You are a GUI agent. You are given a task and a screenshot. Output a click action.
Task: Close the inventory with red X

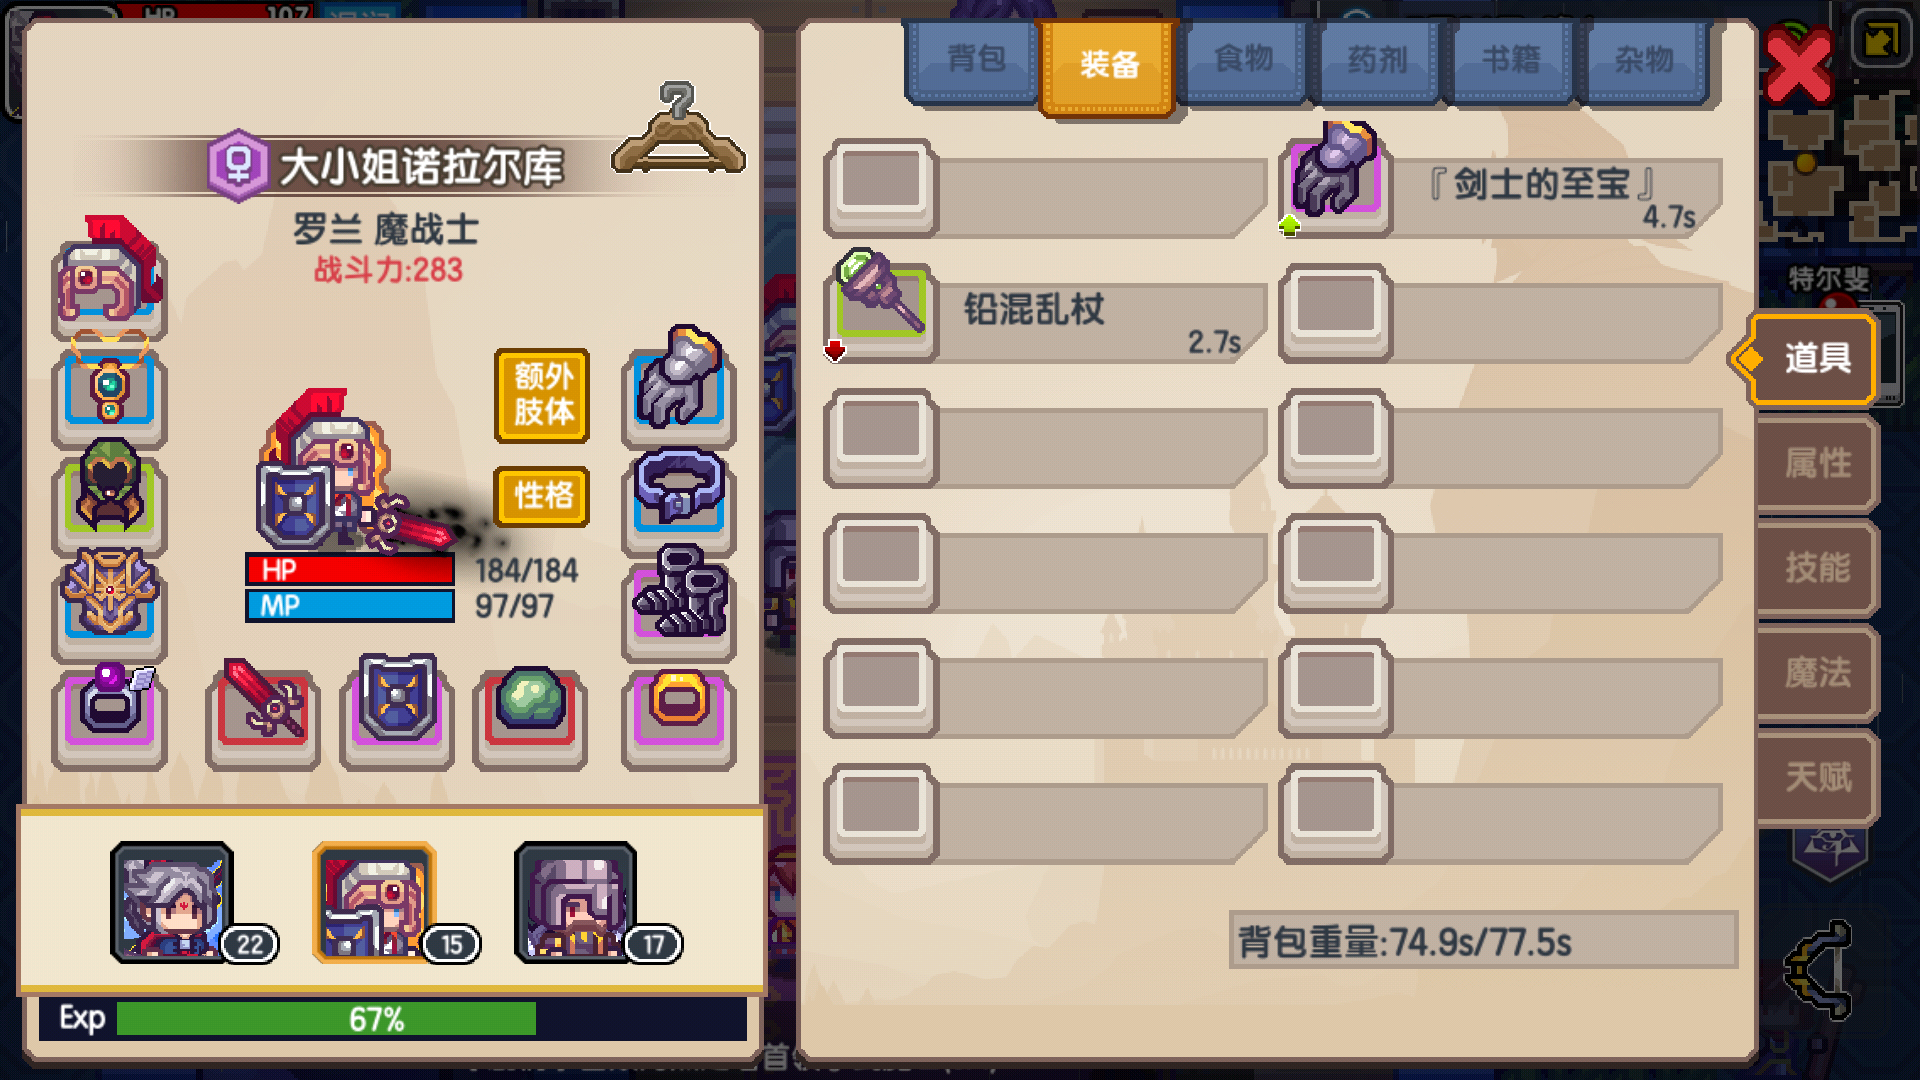pyautogui.click(x=1799, y=66)
